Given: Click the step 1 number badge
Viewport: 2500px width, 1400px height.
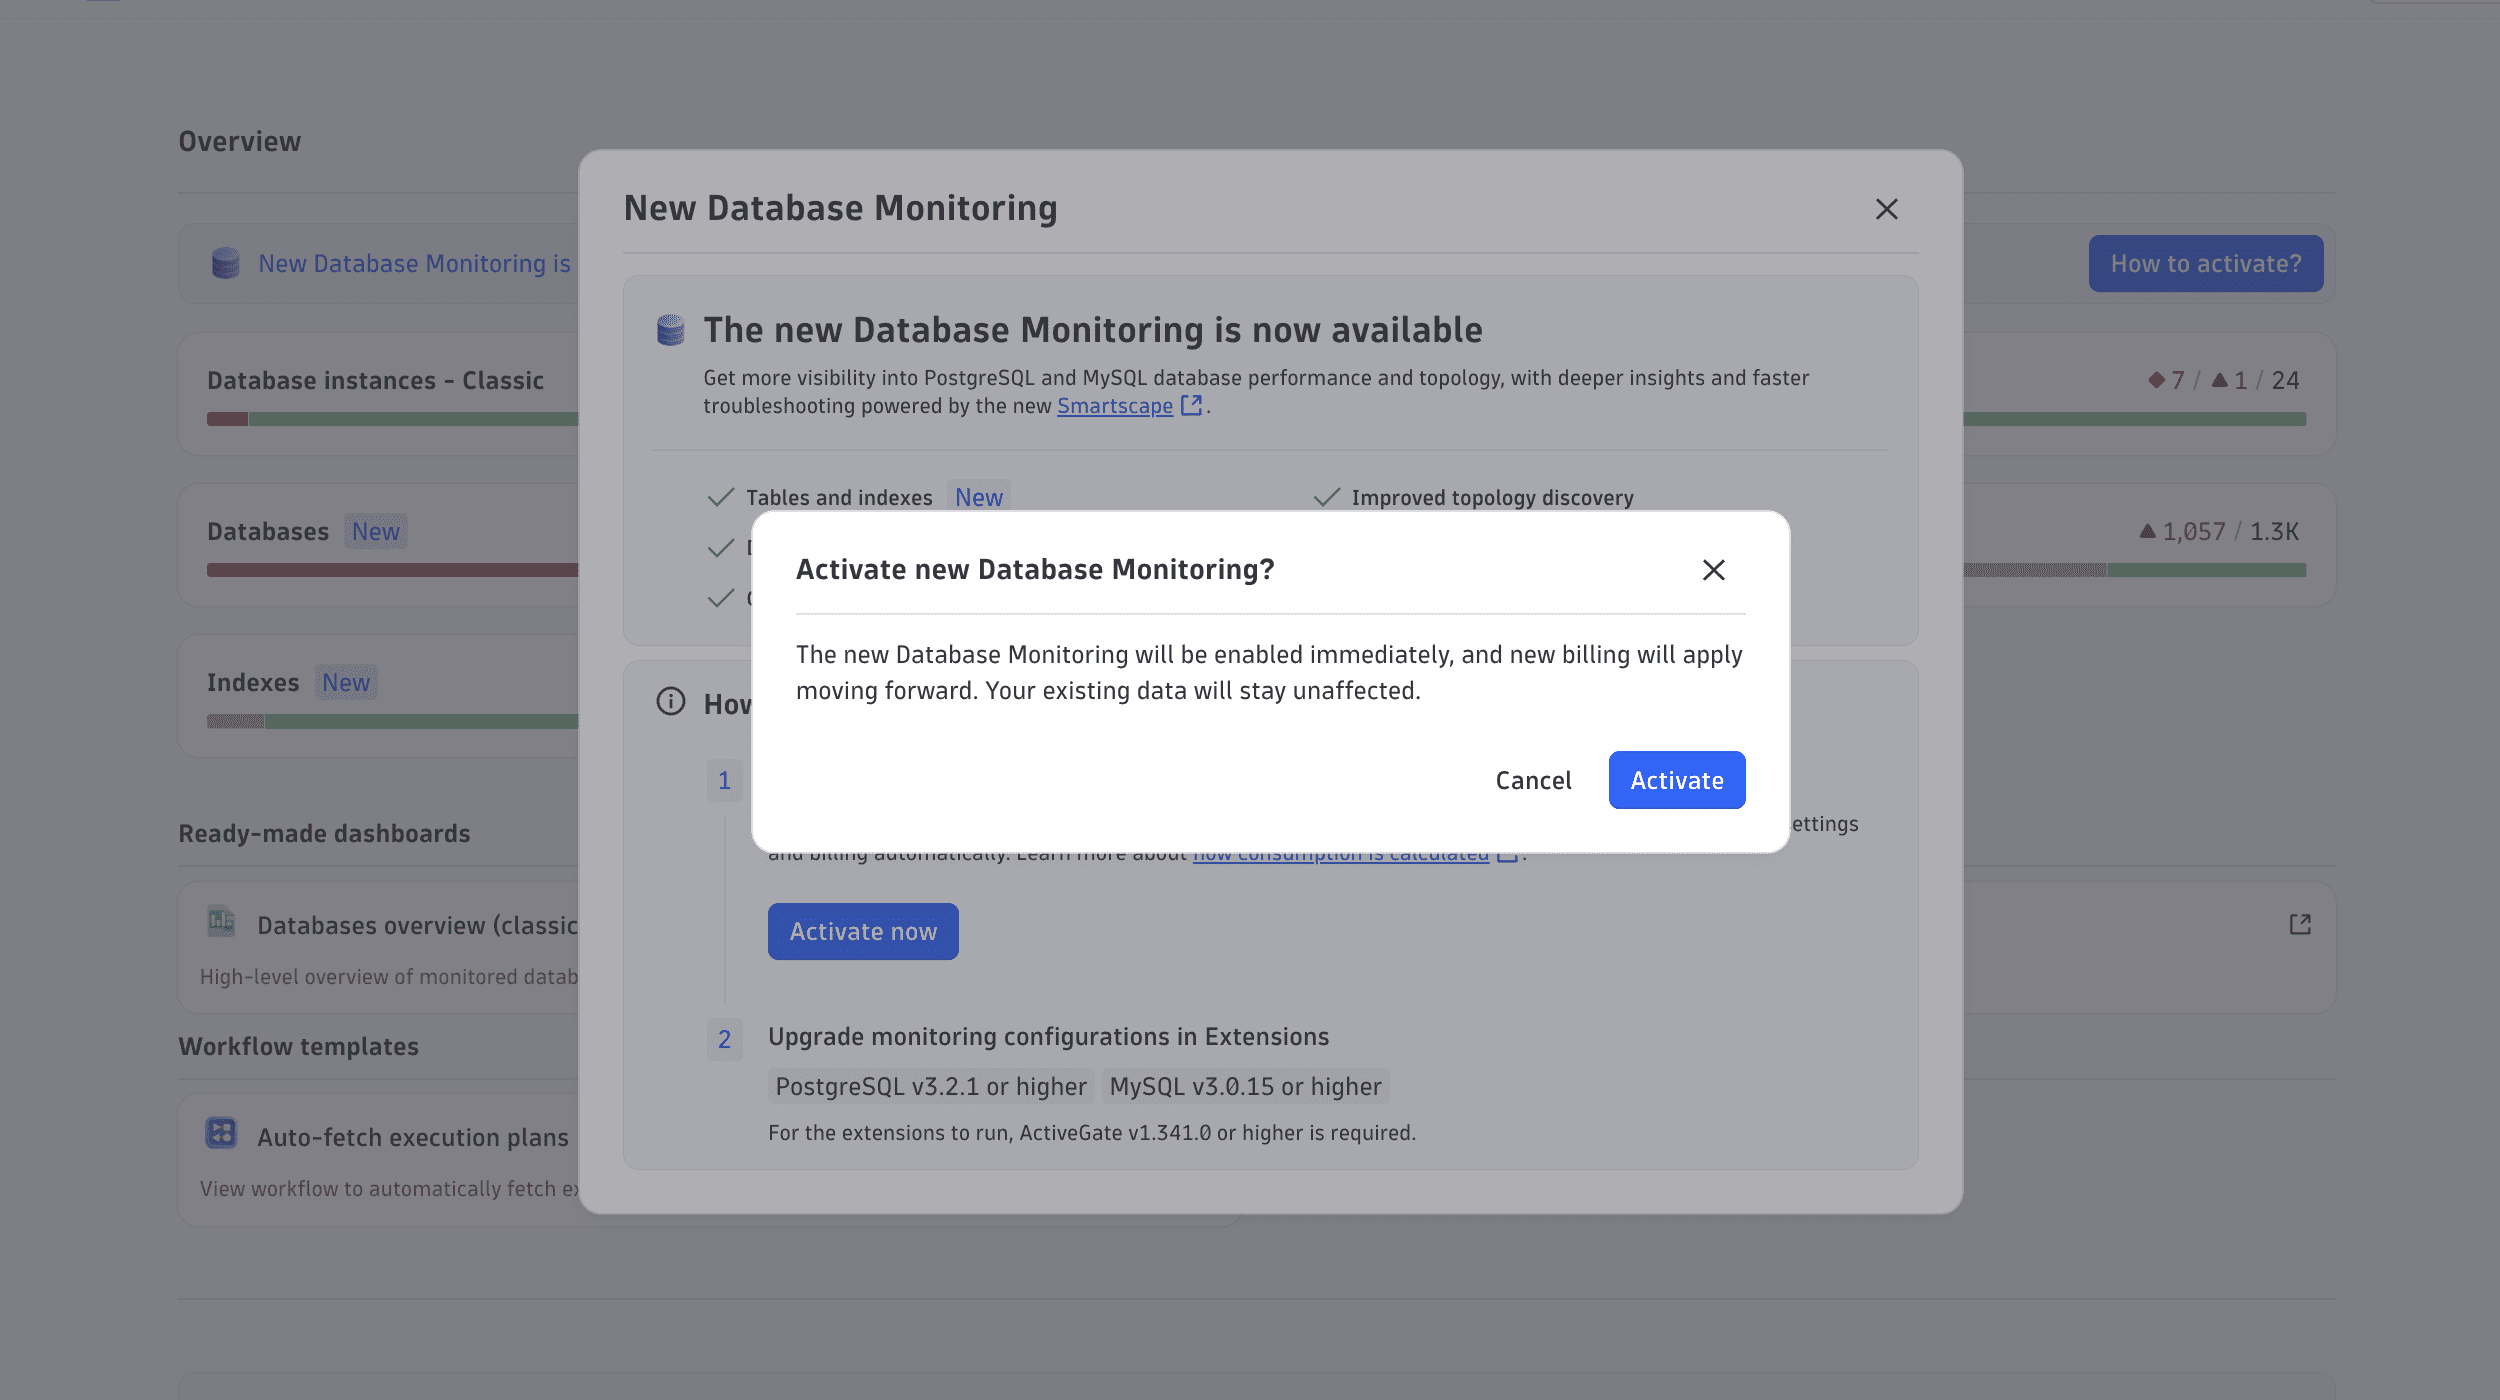Looking at the screenshot, I should click(x=724, y=780).
